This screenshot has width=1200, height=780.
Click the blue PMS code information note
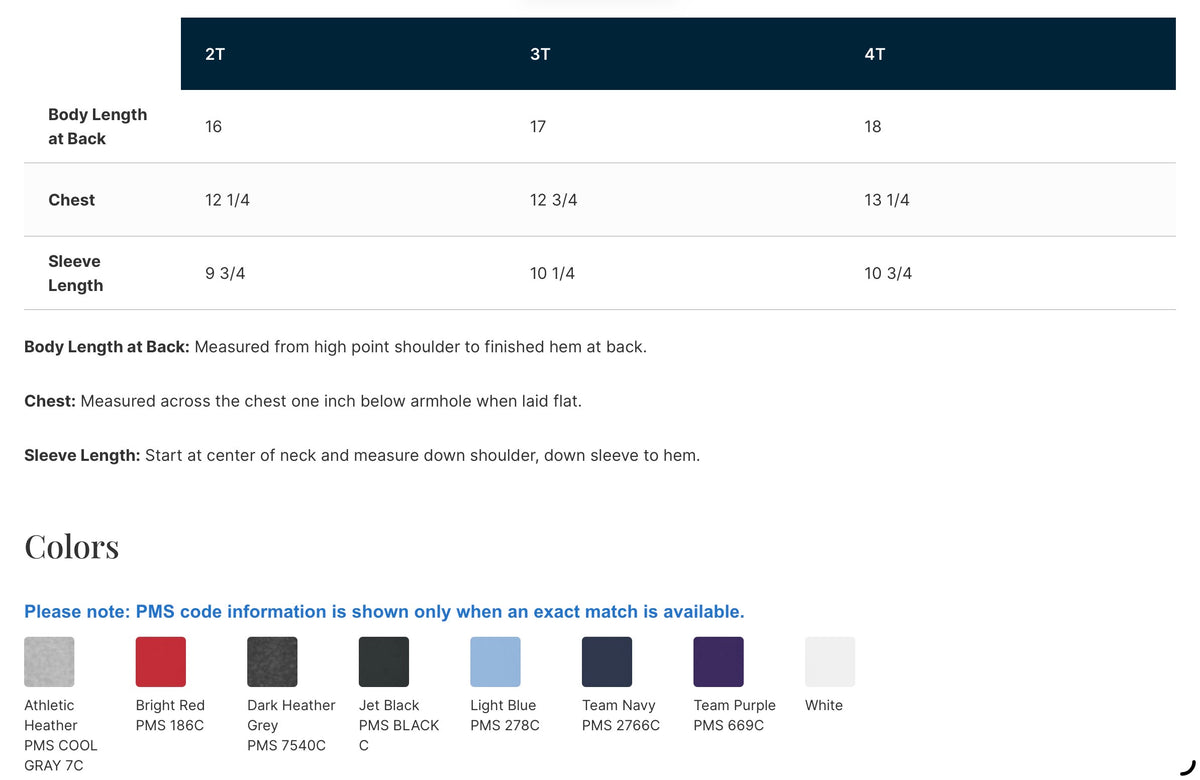pos(384,612)
